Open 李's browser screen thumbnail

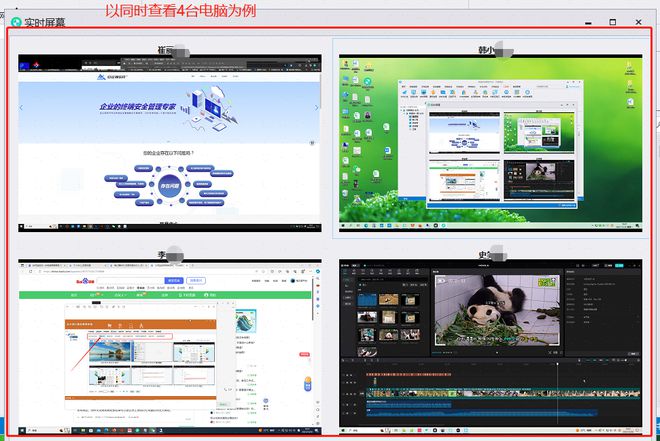click(170, 347)
